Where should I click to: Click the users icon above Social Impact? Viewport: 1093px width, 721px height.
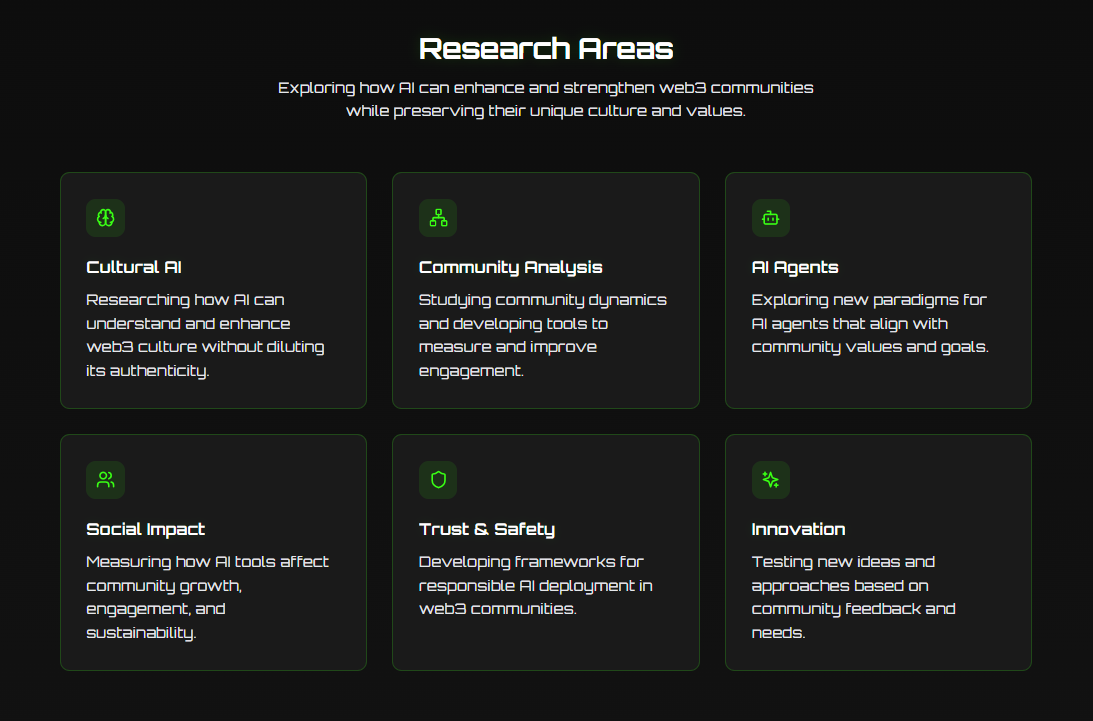(105, 480)
